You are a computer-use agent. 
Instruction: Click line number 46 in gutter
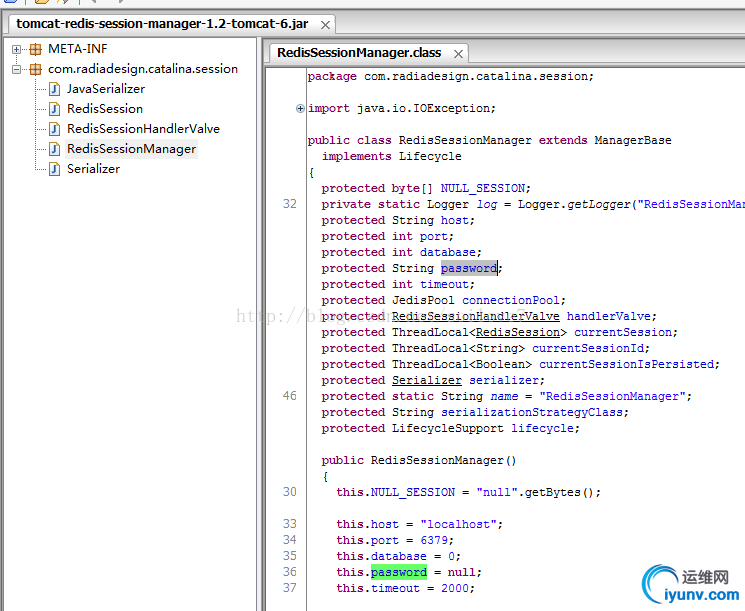290,396
